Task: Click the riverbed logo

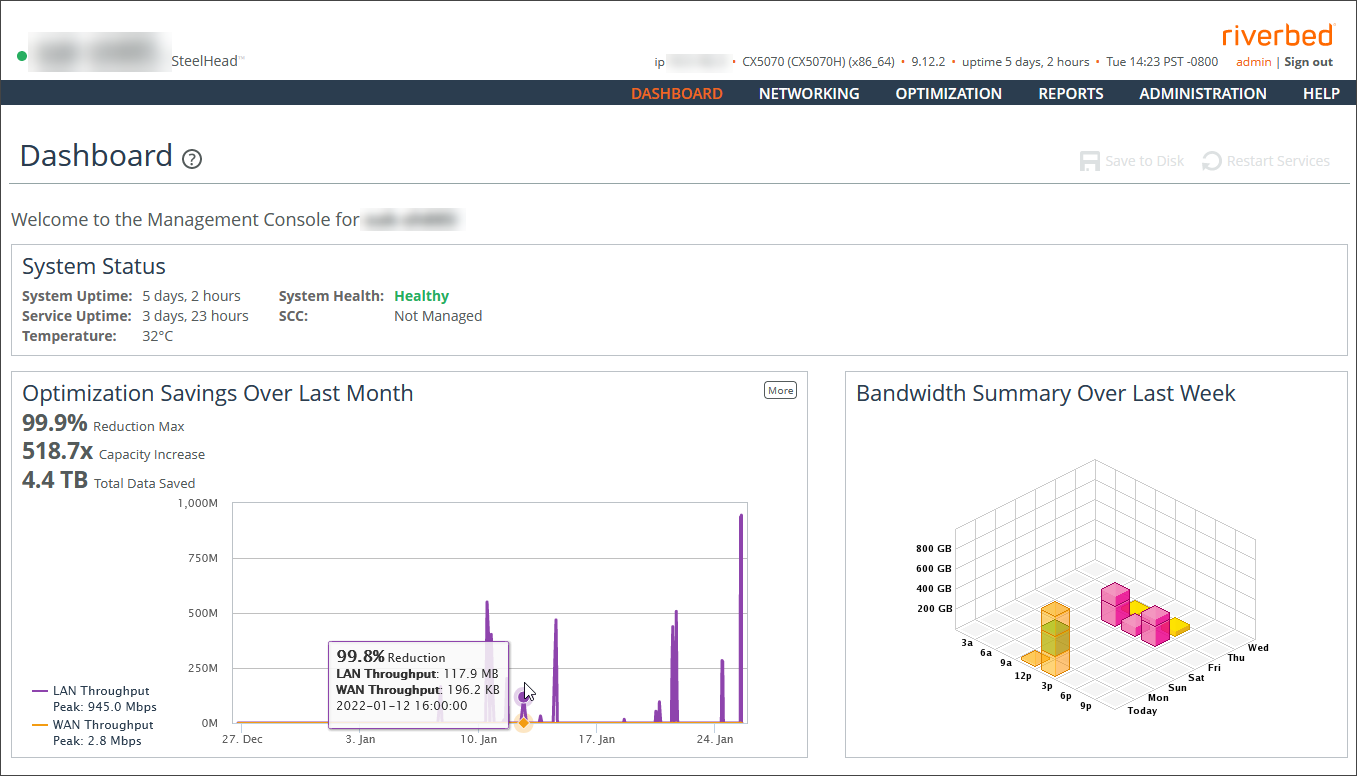Action: click(1277, 35)
